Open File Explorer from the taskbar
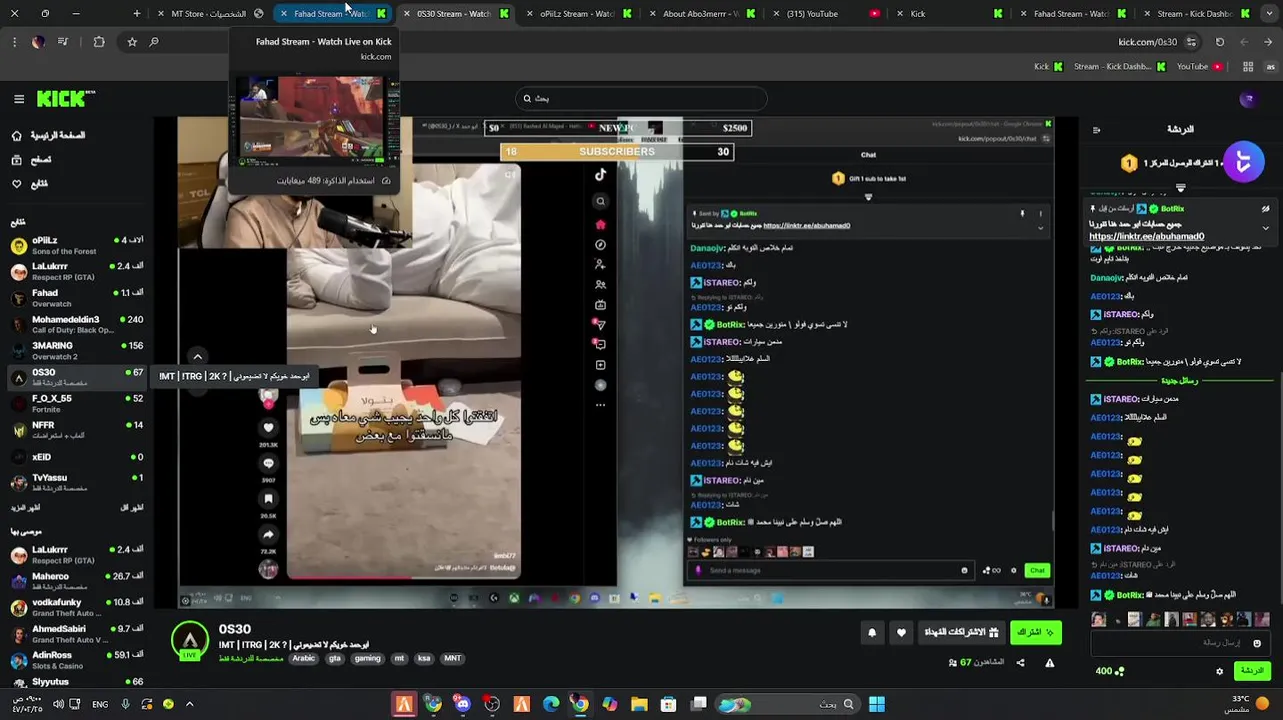1283x720 pixels. point(639,704)
